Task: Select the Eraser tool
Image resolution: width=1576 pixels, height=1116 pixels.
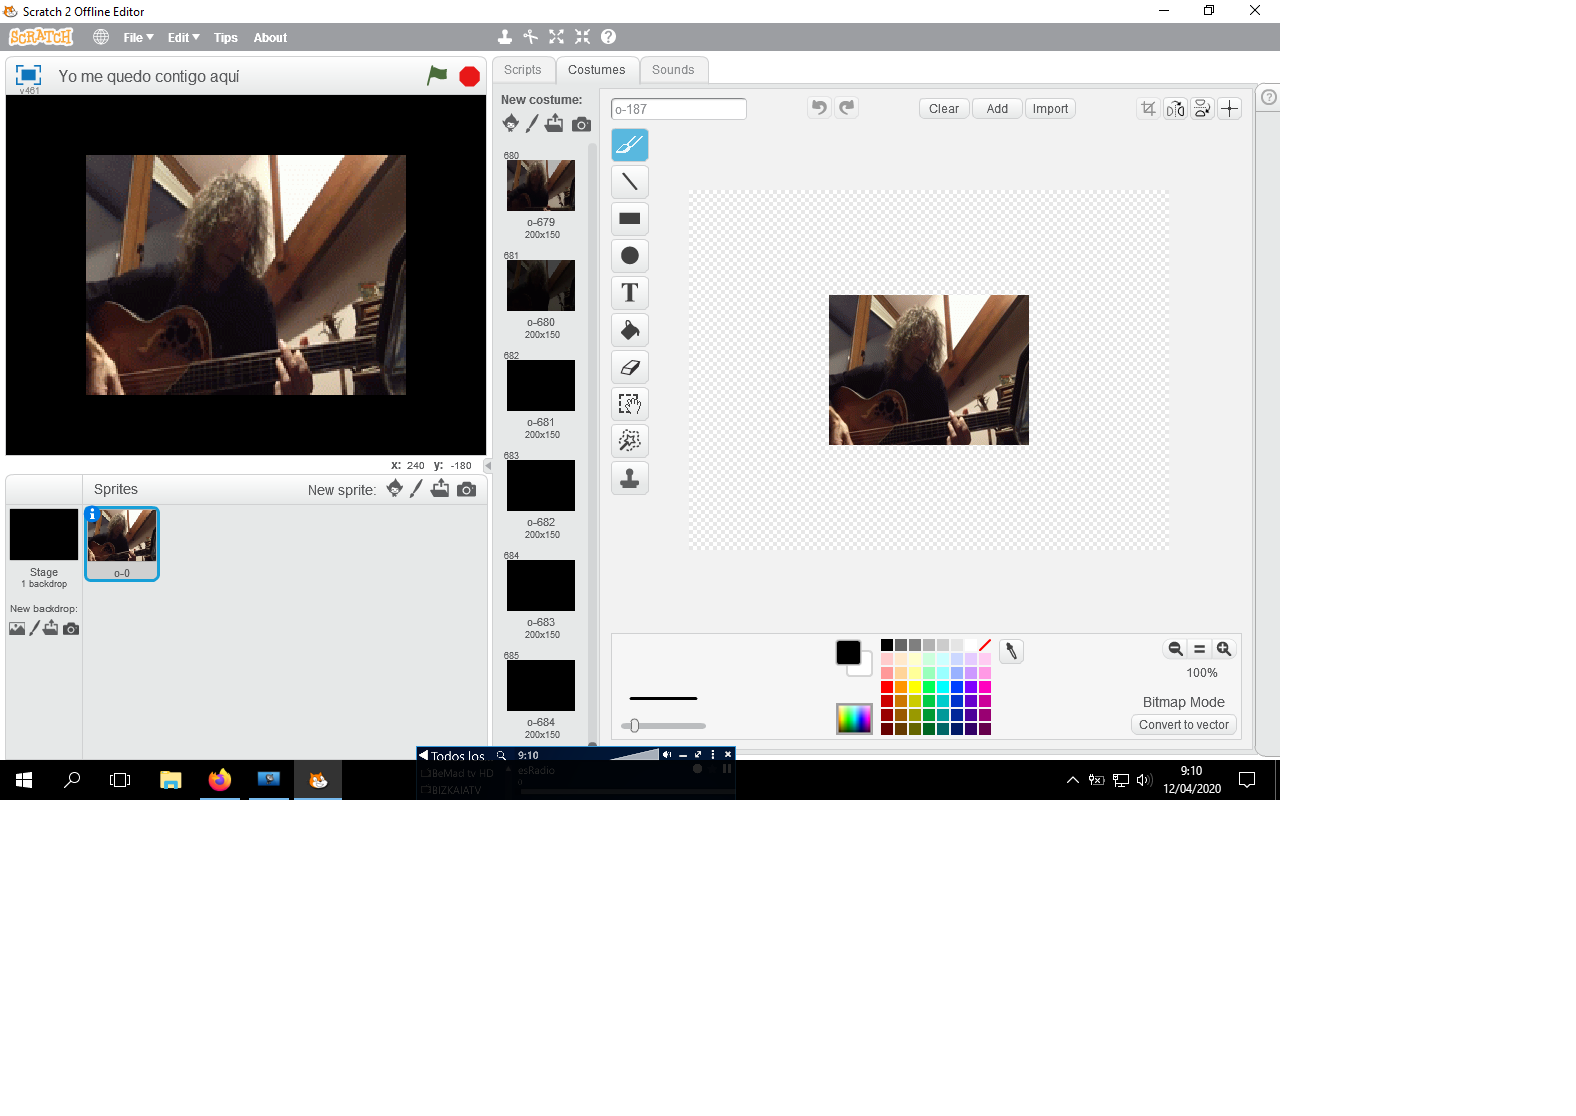Action: point(630,367)
